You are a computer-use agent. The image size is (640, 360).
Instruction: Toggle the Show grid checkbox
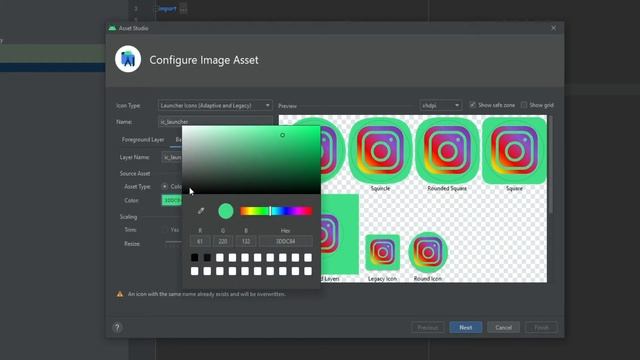tap(524, 105)
